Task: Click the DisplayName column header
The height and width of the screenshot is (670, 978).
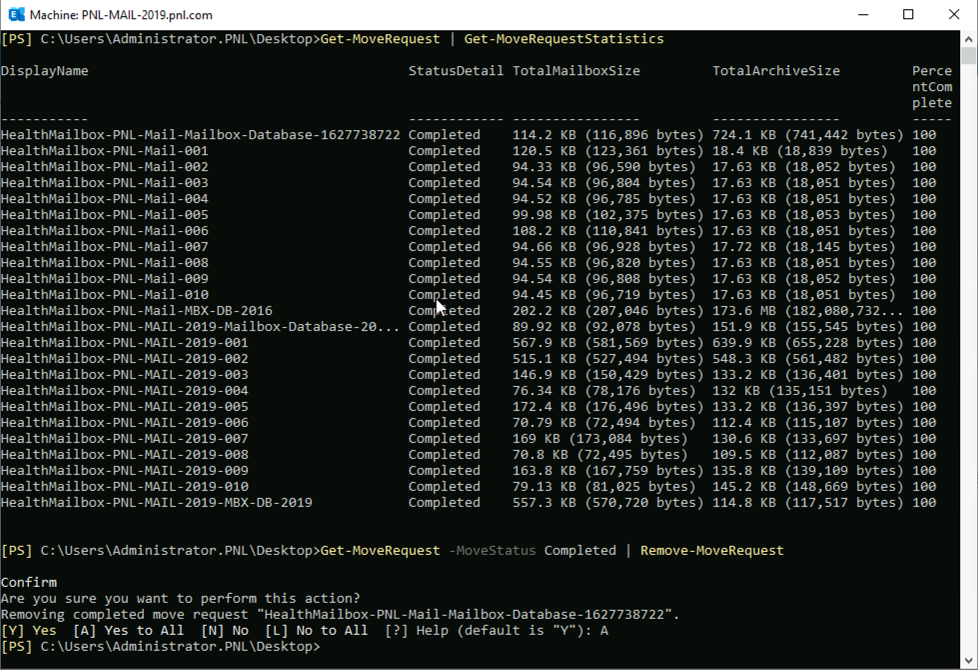Action: point(45,71)
